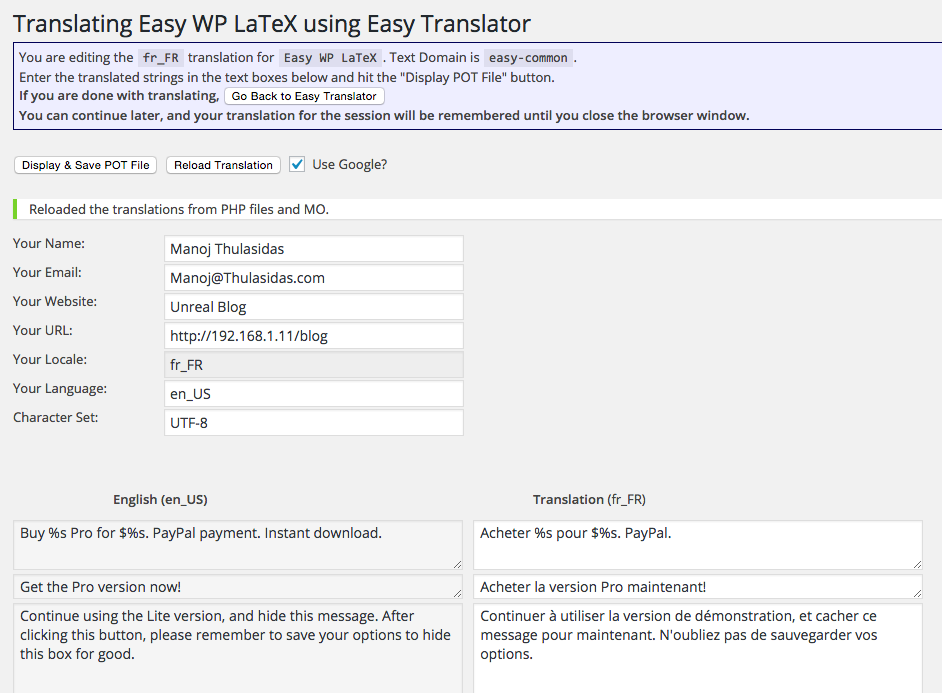942x693 pixels.
Task: Click the Display & Save POT File button
Action: coord(85,165)
